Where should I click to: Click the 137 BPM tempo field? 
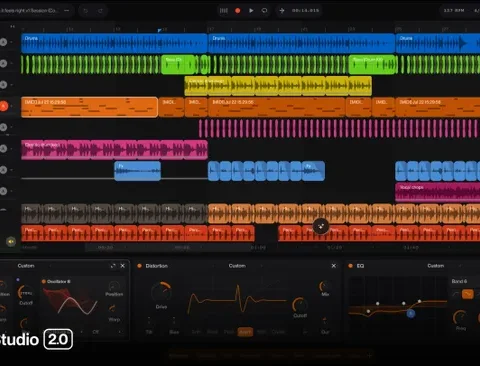(454, 10)
